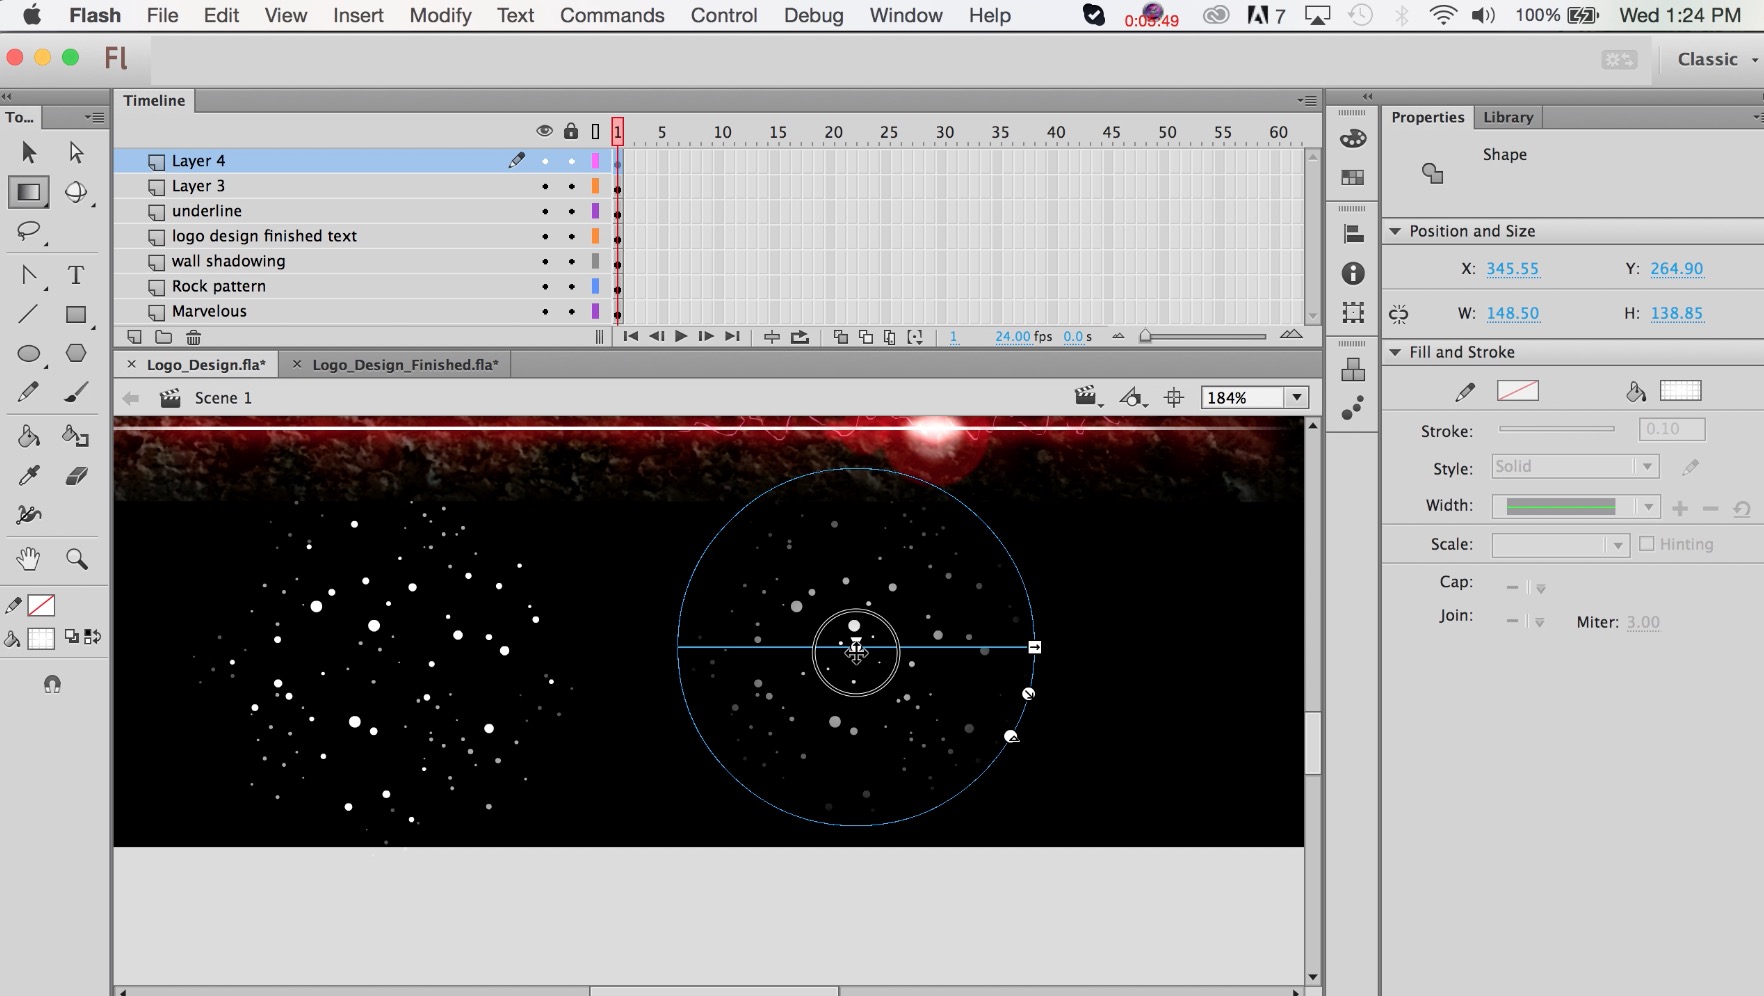
Task: Select the Zoom tool
Action: coord(78,559)
